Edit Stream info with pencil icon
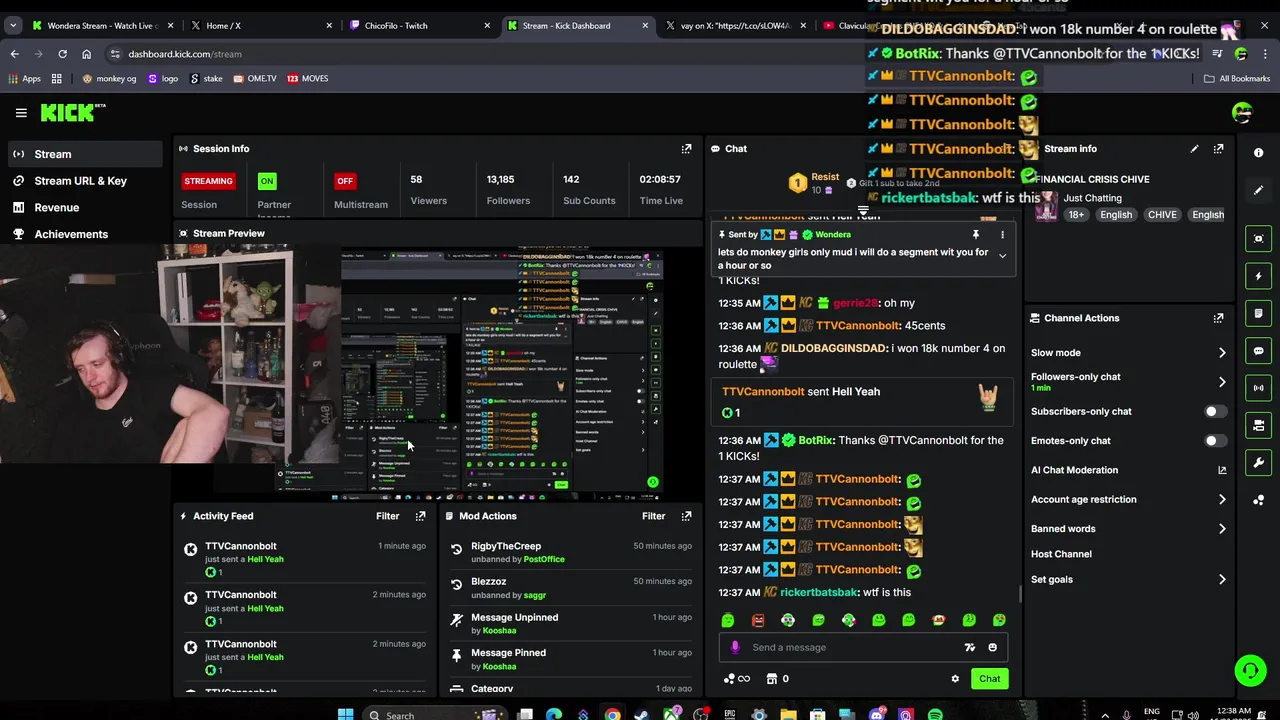The height and width of the screenshot is (720, 1280). point(1194,148)
